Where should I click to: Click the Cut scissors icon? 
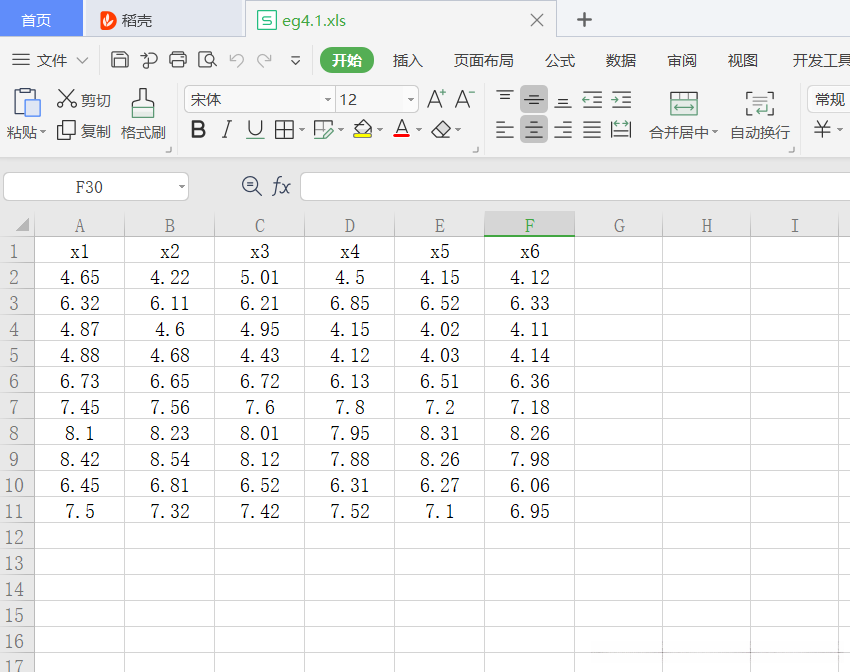pyautogui.click(x=67, y=99)
